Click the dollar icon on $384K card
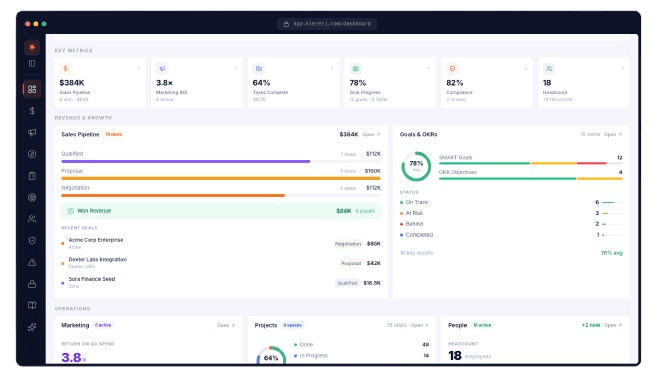The width and height of the screenshot is (662, 377). (65, 68)
